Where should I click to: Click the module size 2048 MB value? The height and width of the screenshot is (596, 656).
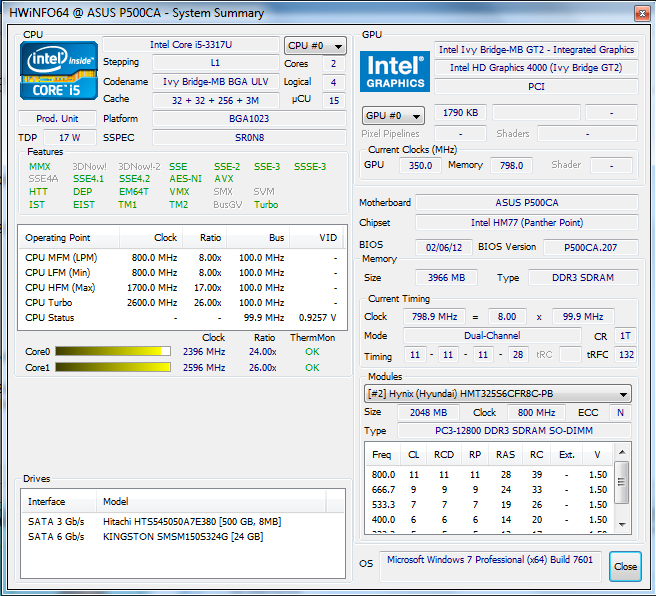pyautogui.click(x=428, y=413)
